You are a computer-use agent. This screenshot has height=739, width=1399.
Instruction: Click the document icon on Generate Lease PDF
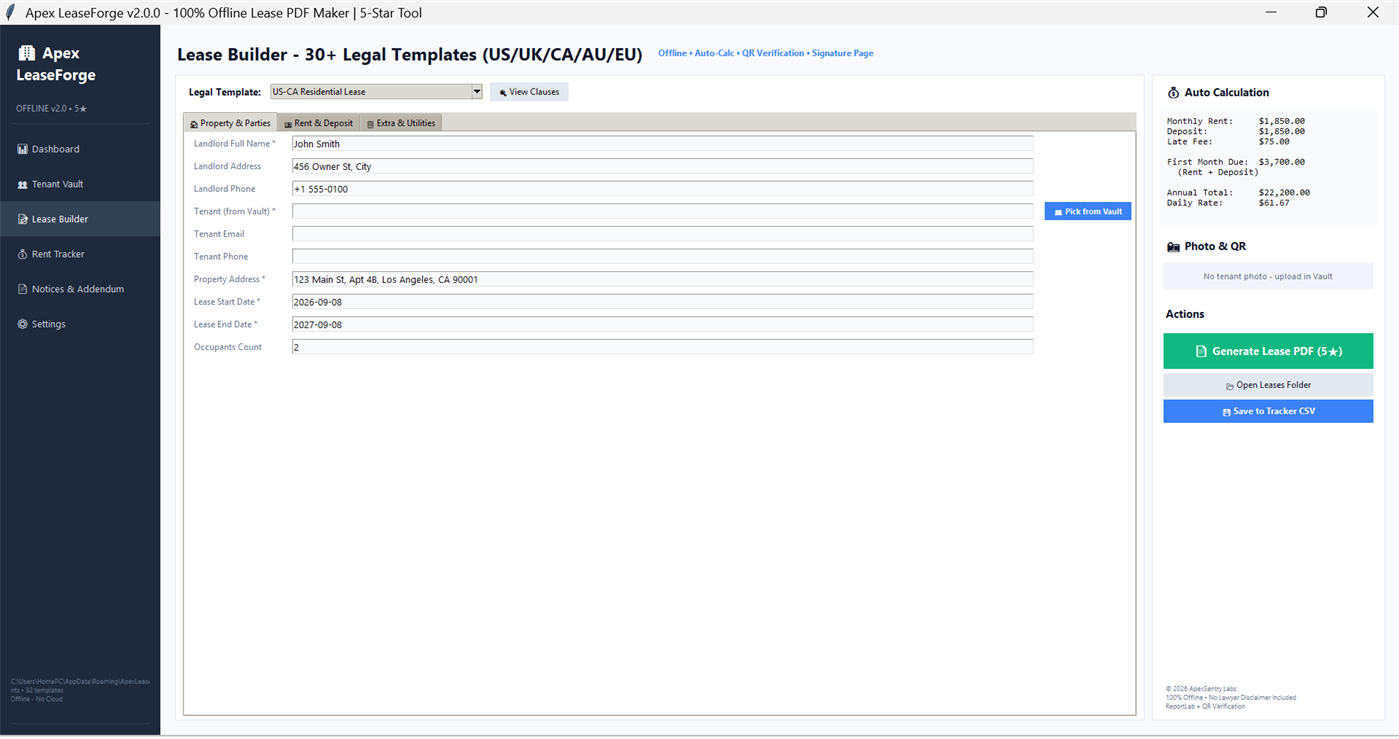click(x=1201, y=352)
